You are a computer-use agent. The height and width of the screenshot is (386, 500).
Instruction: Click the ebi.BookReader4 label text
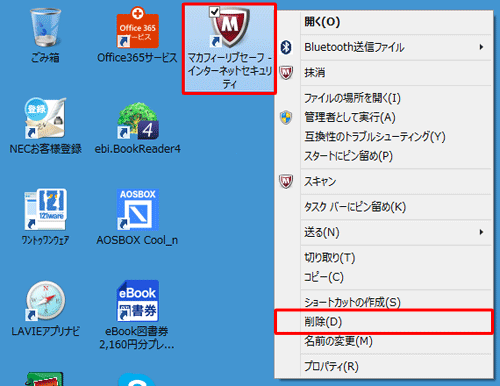point(138,149)
